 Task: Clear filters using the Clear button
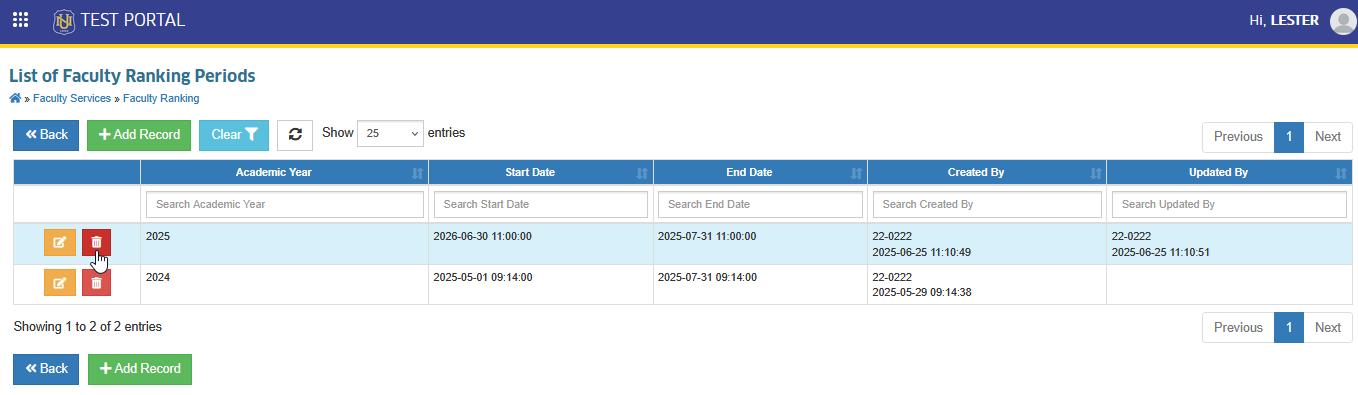tap(234, 135)
